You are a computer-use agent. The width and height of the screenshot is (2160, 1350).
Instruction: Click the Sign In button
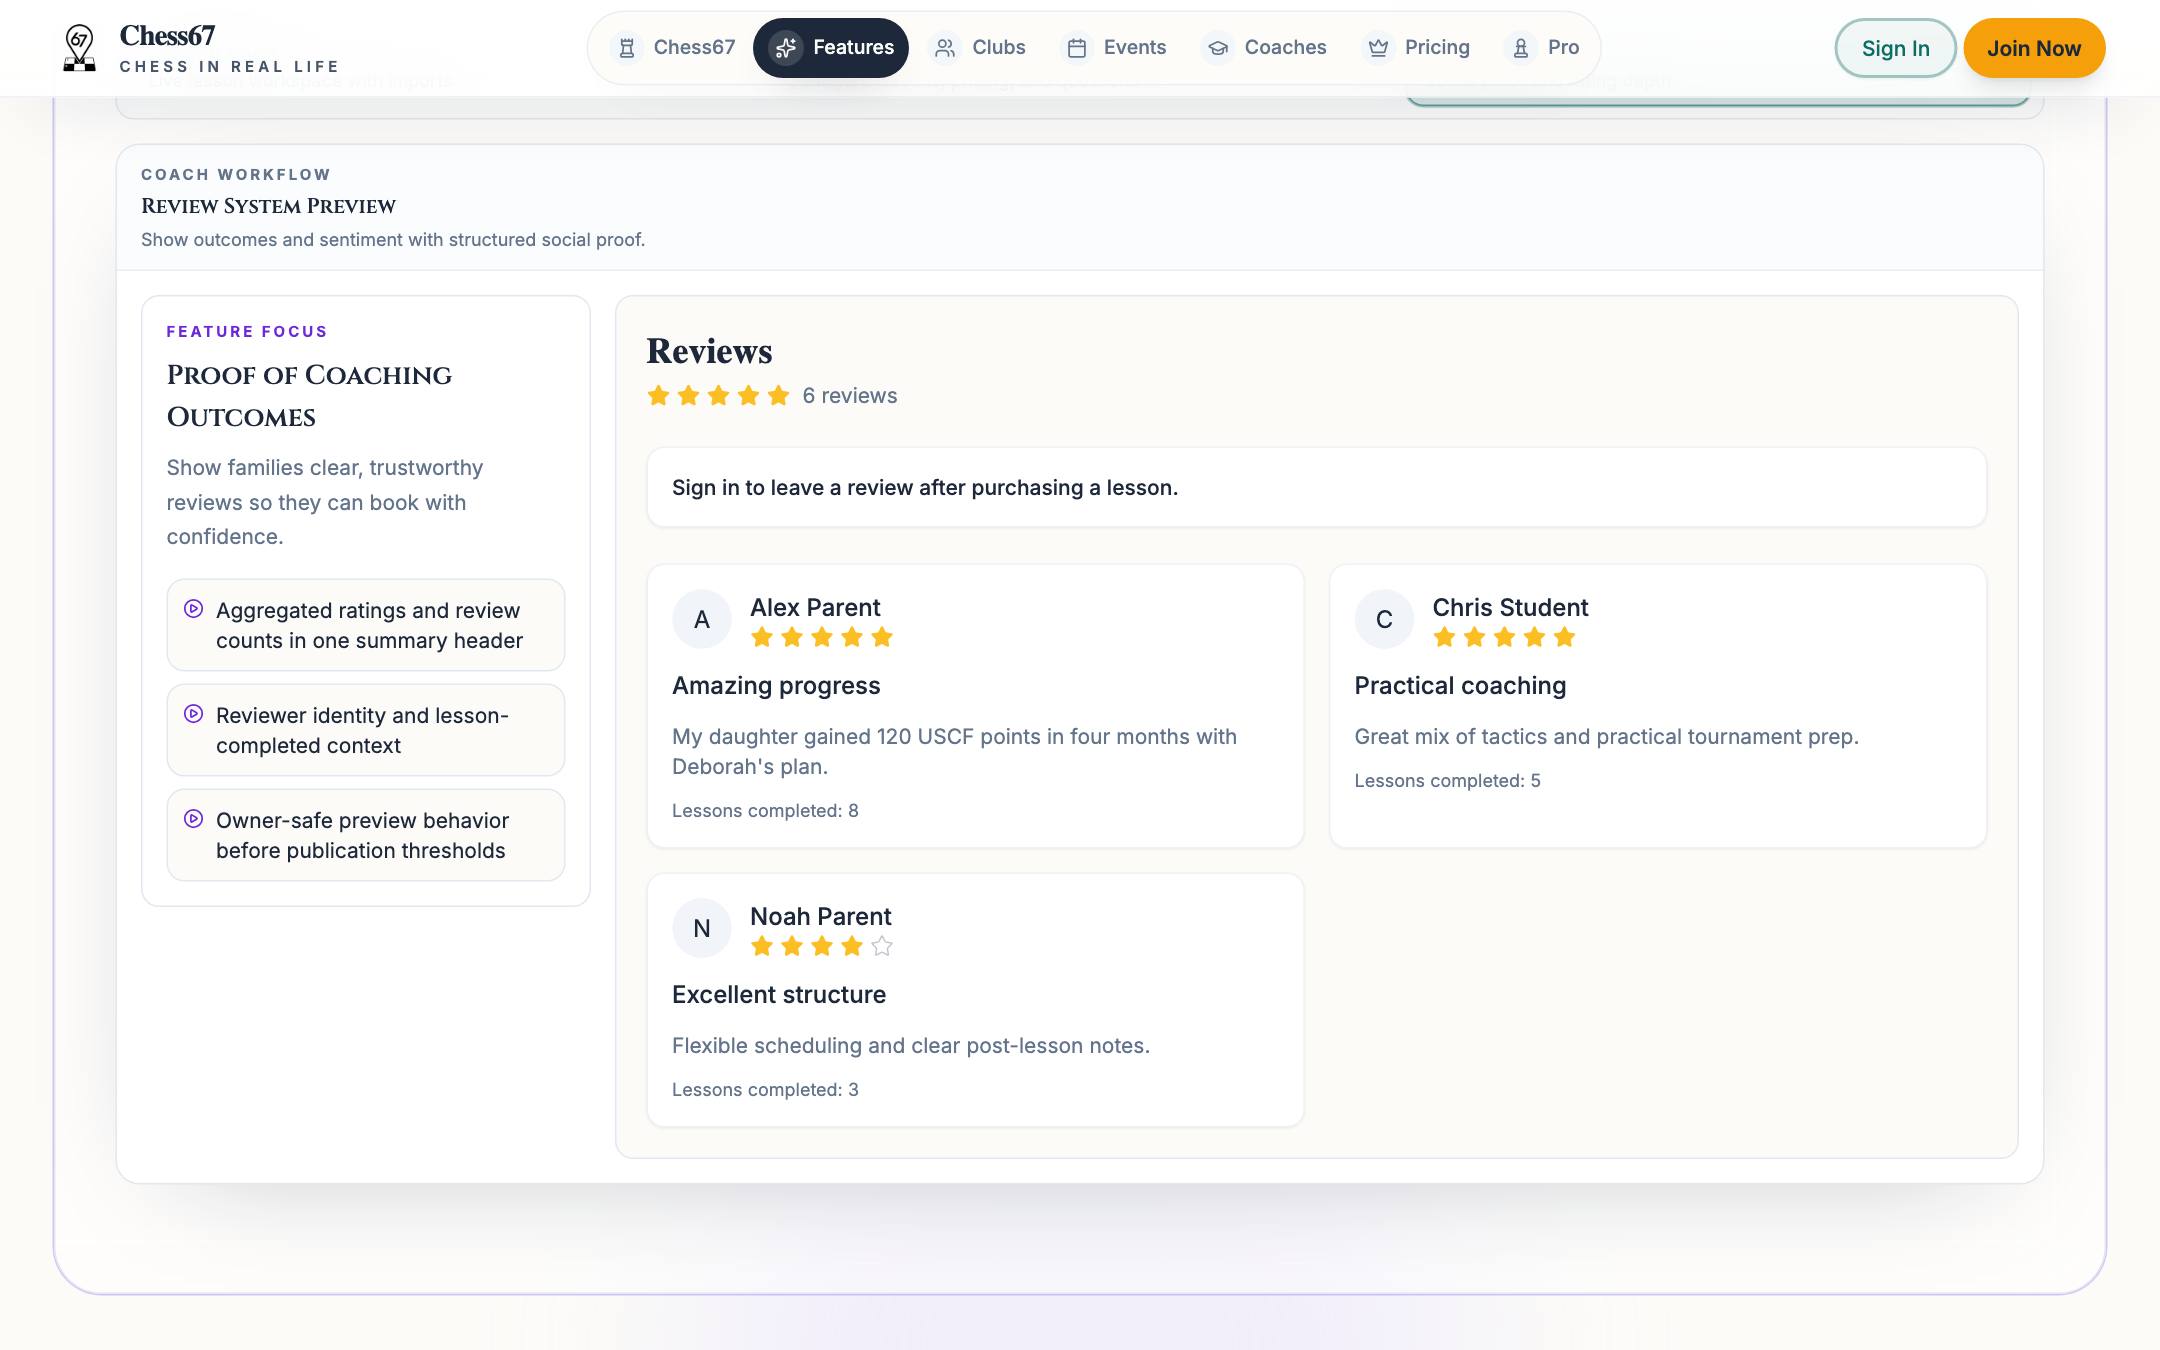[1895, 48]
